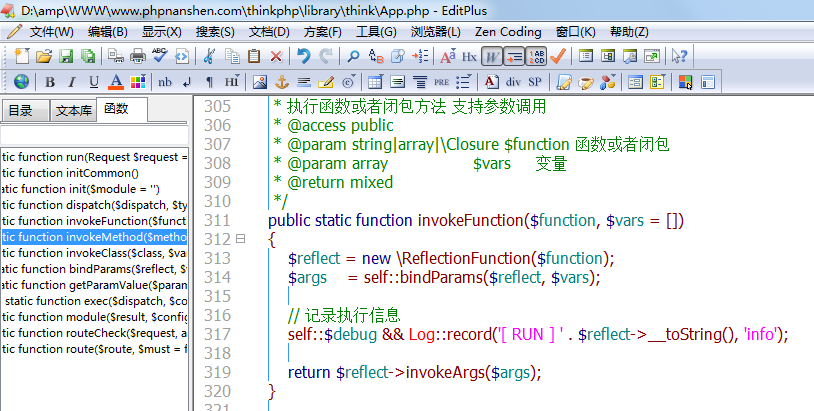The image size is (814, 411).
Task: Open the color palette grid dropdown
Action: pos(138,82)
